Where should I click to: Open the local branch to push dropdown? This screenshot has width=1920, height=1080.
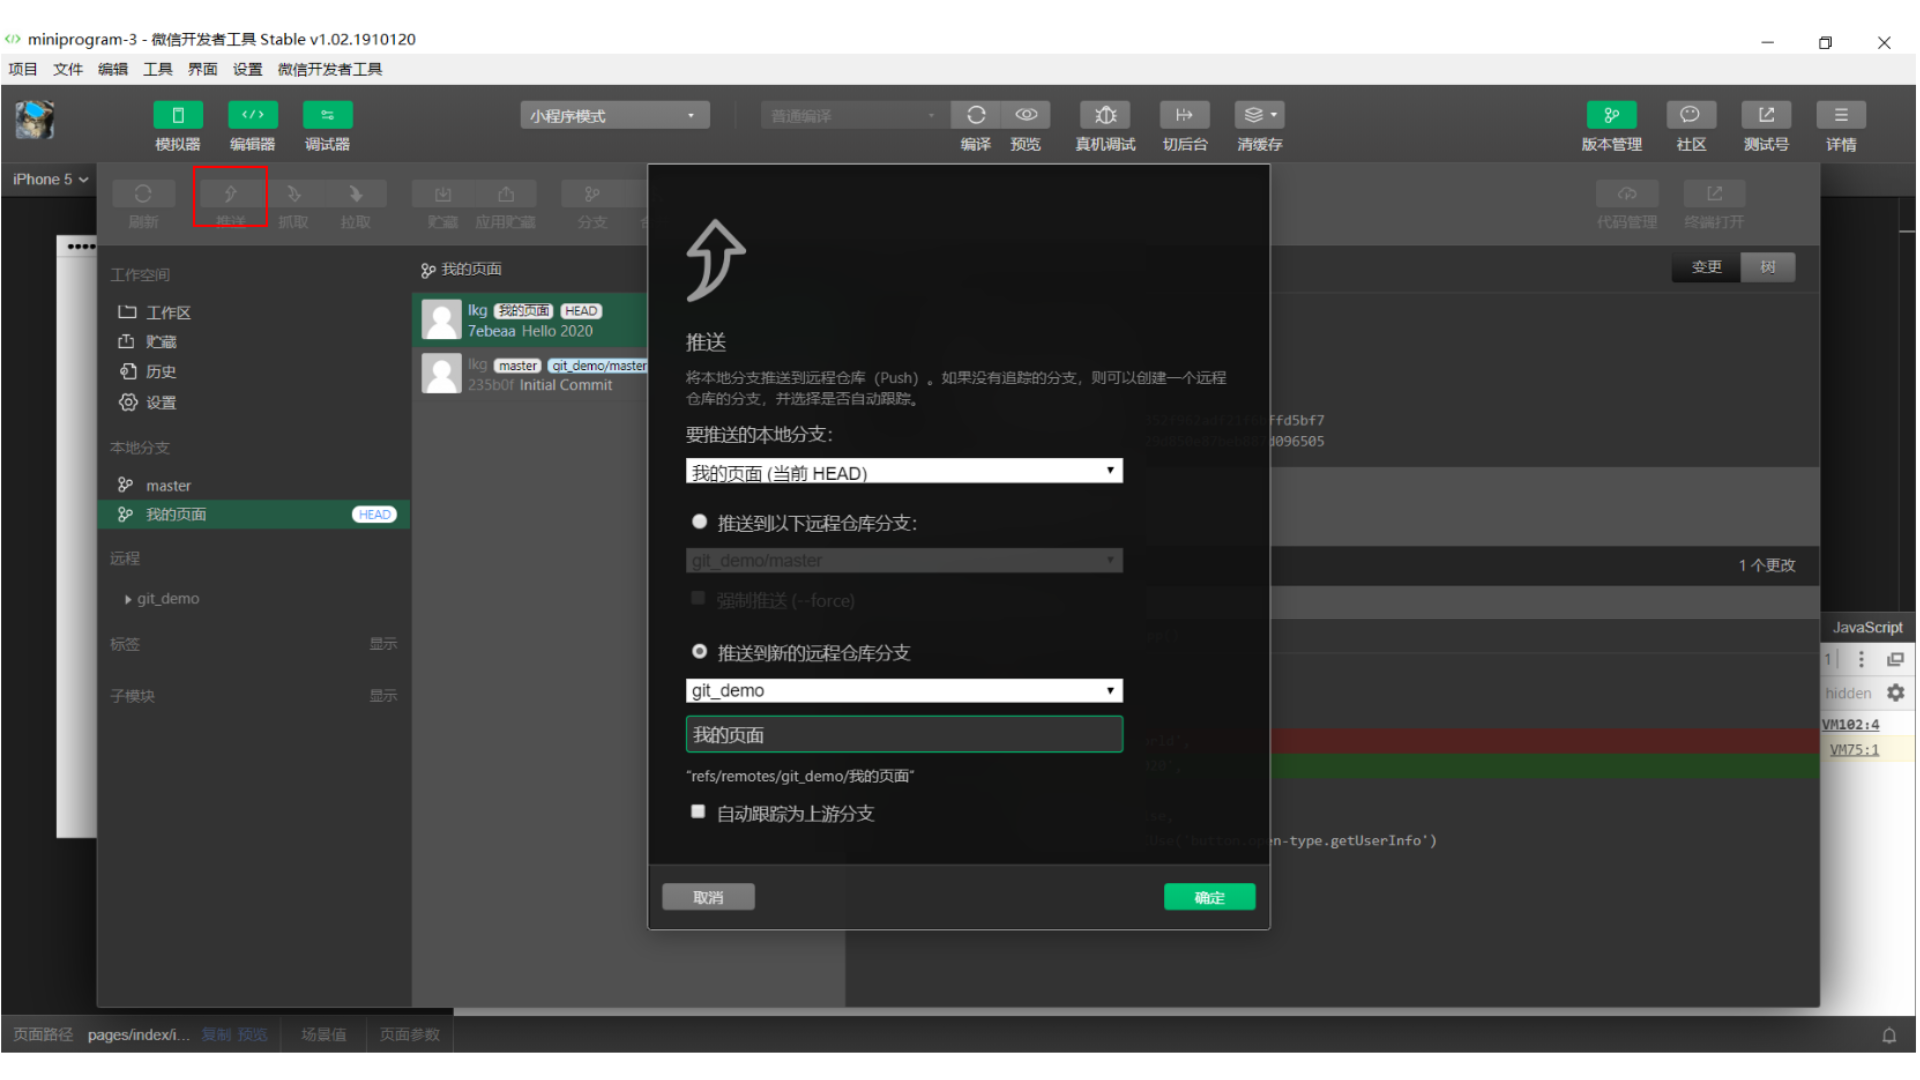click(903, 472)
